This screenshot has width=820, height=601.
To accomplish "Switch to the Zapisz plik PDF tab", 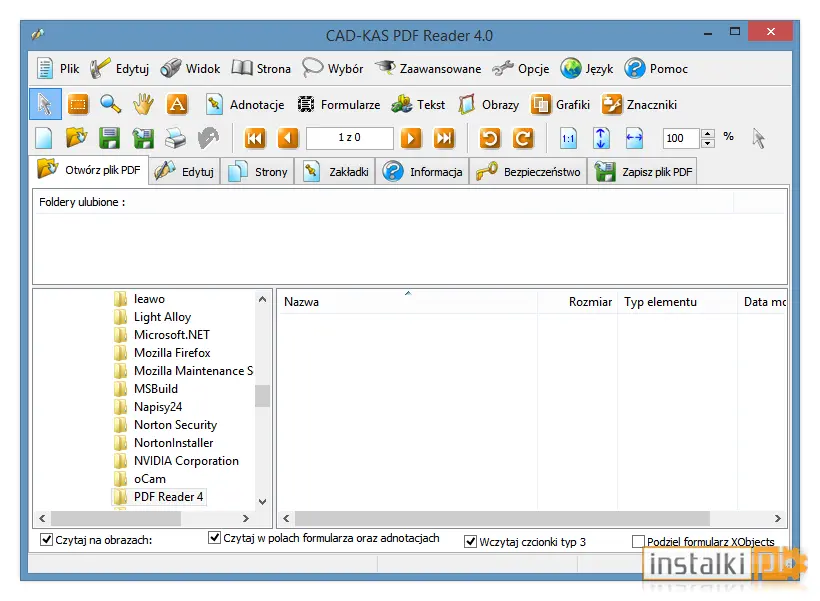I will pyautogui.click(x=643, y=172).
